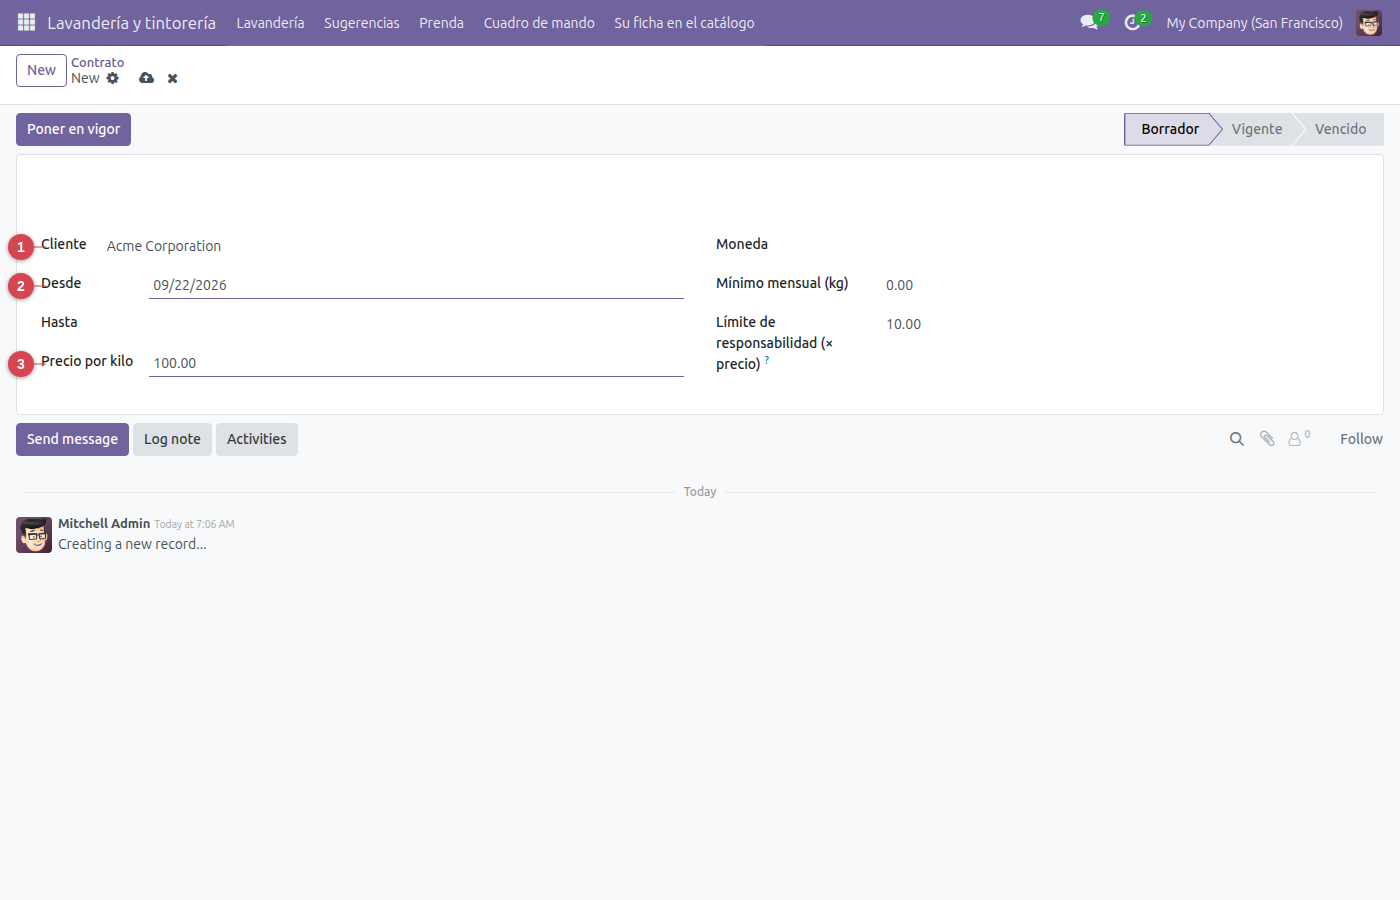Image resolution: width=1400 pixels, height=900 pixels.
Task: Open the Sugerencias menu
Action: pos(361,22)
